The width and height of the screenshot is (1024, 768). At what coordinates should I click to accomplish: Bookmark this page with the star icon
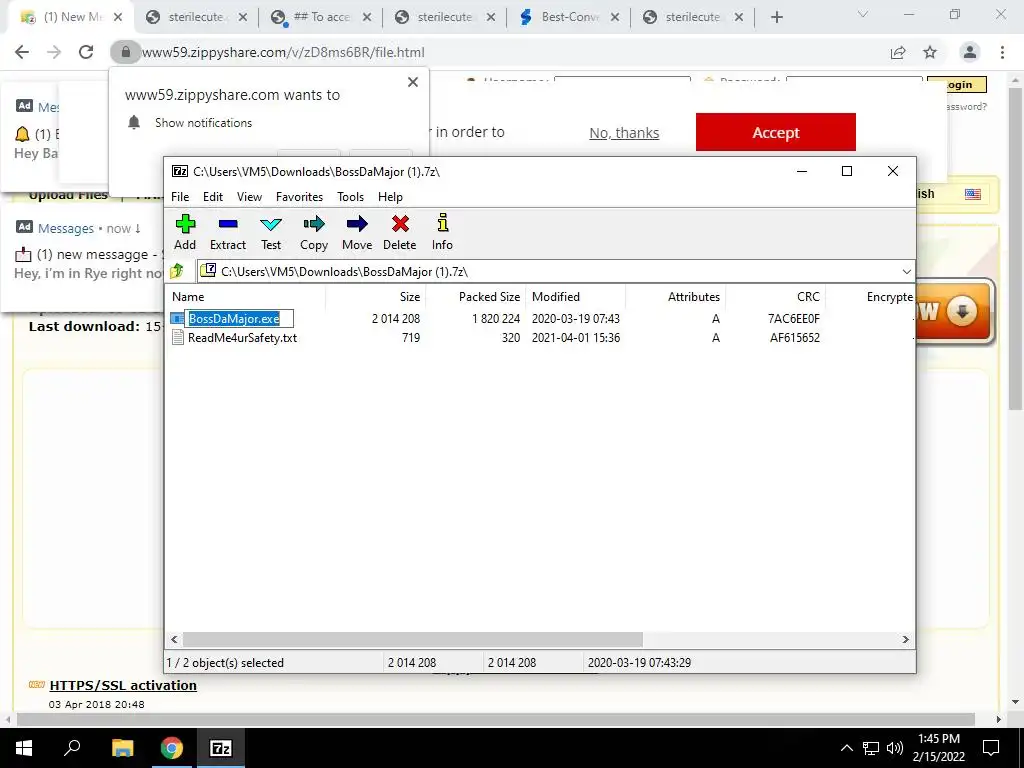(930, 52)
